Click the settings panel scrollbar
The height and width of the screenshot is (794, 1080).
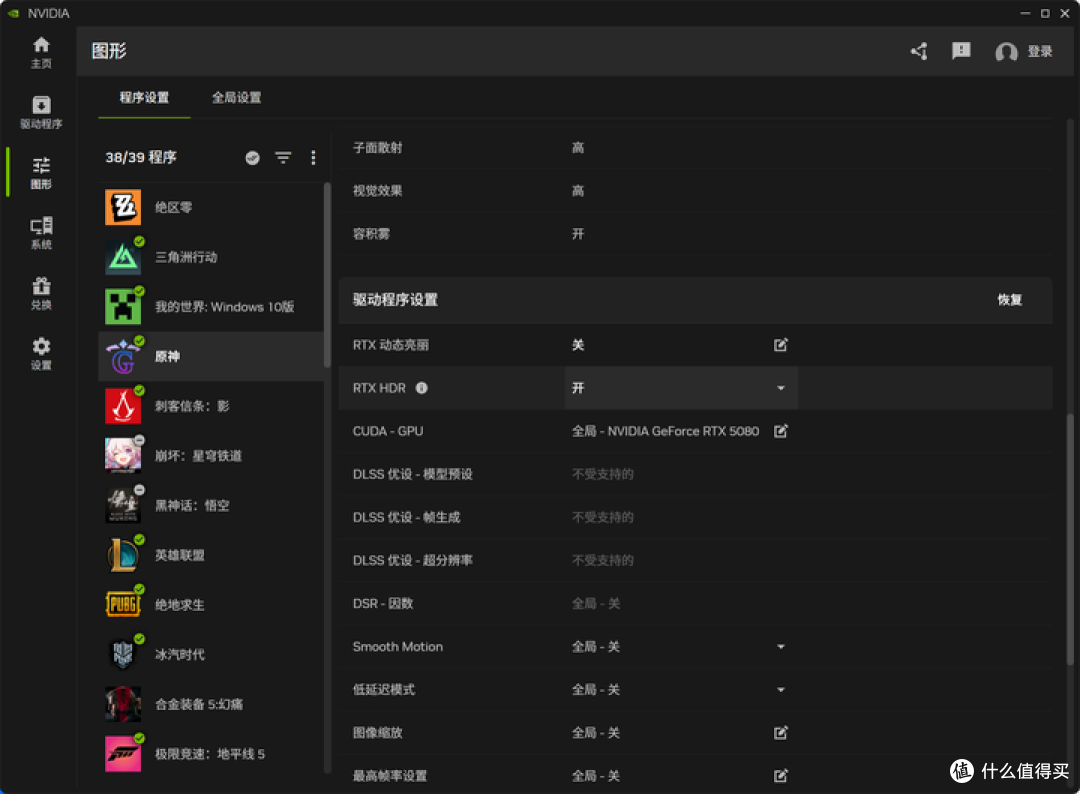(x=1070, y=539)
